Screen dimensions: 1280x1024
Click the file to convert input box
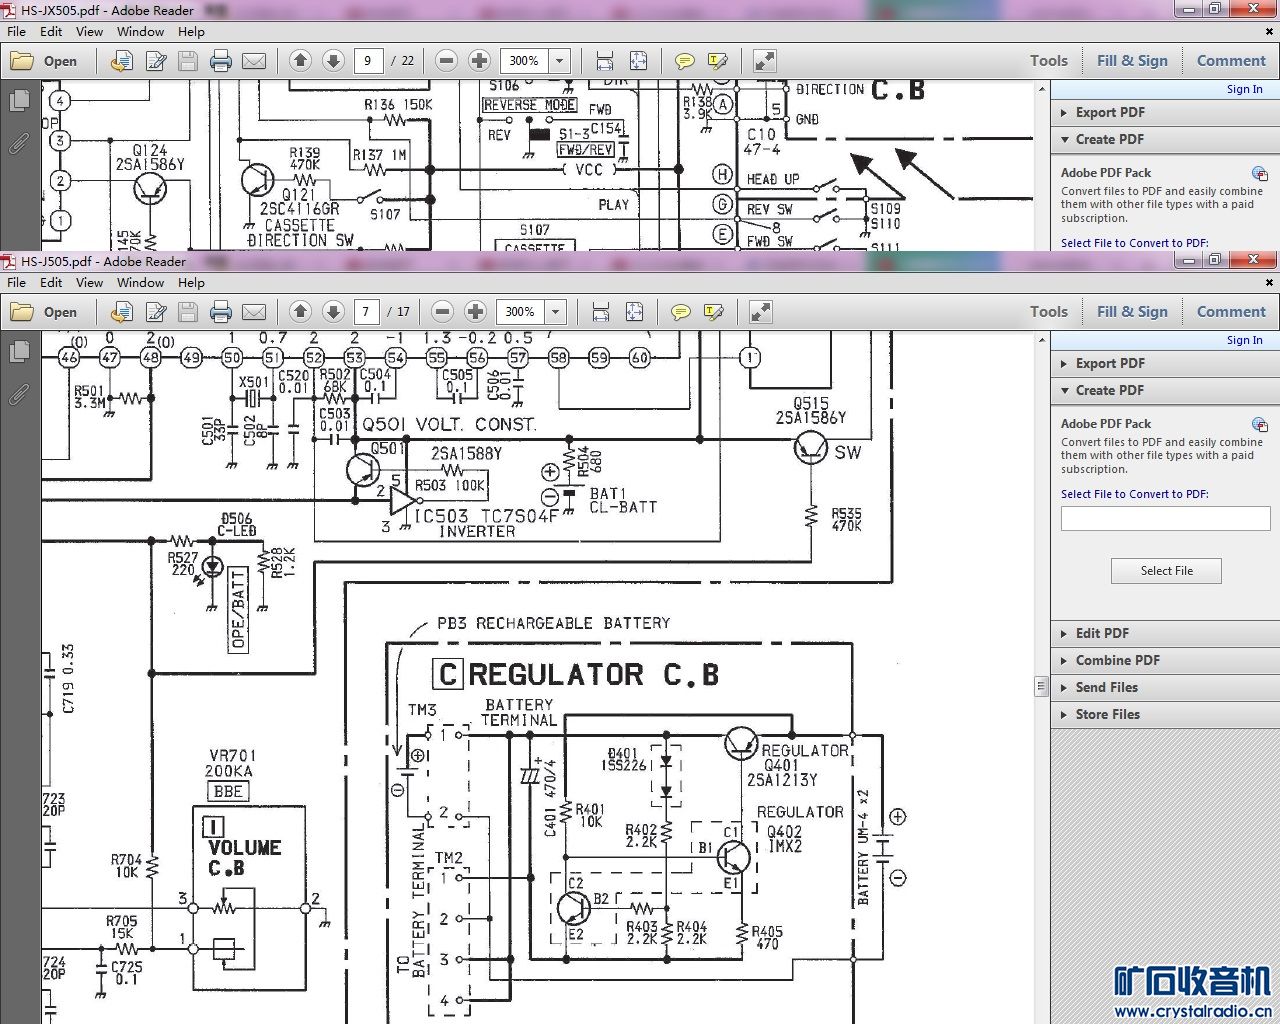[1165, 518]
